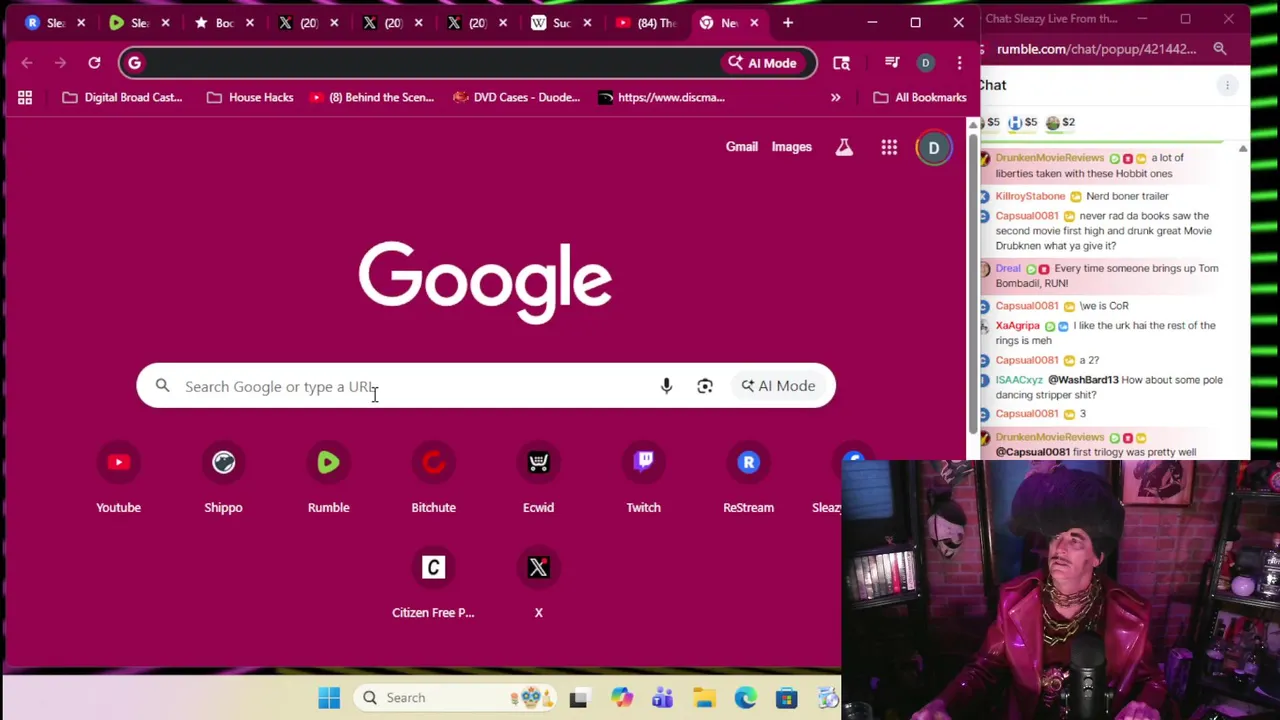Open Microsoft Store from taskbar
Image resolution: width=1280 pixels, height=720 pixels.
click(786, 697)
